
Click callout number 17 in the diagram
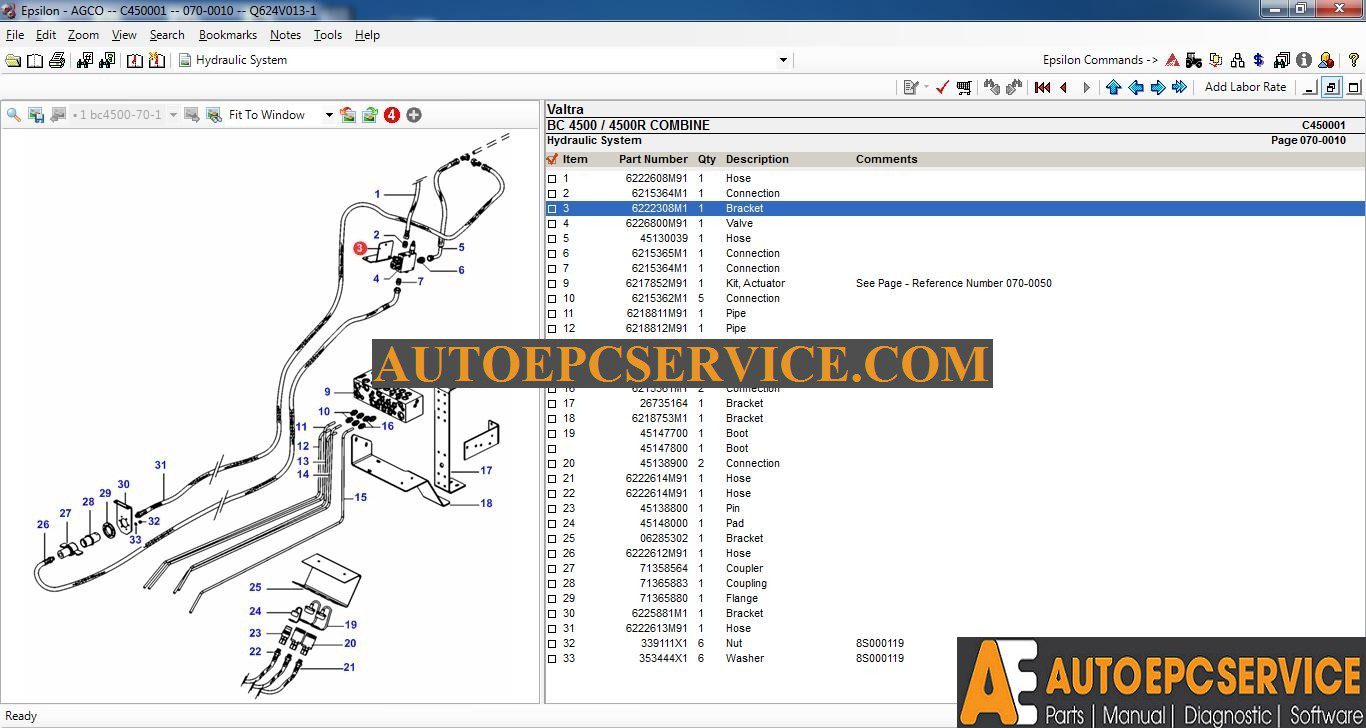(x=486, y=470)
